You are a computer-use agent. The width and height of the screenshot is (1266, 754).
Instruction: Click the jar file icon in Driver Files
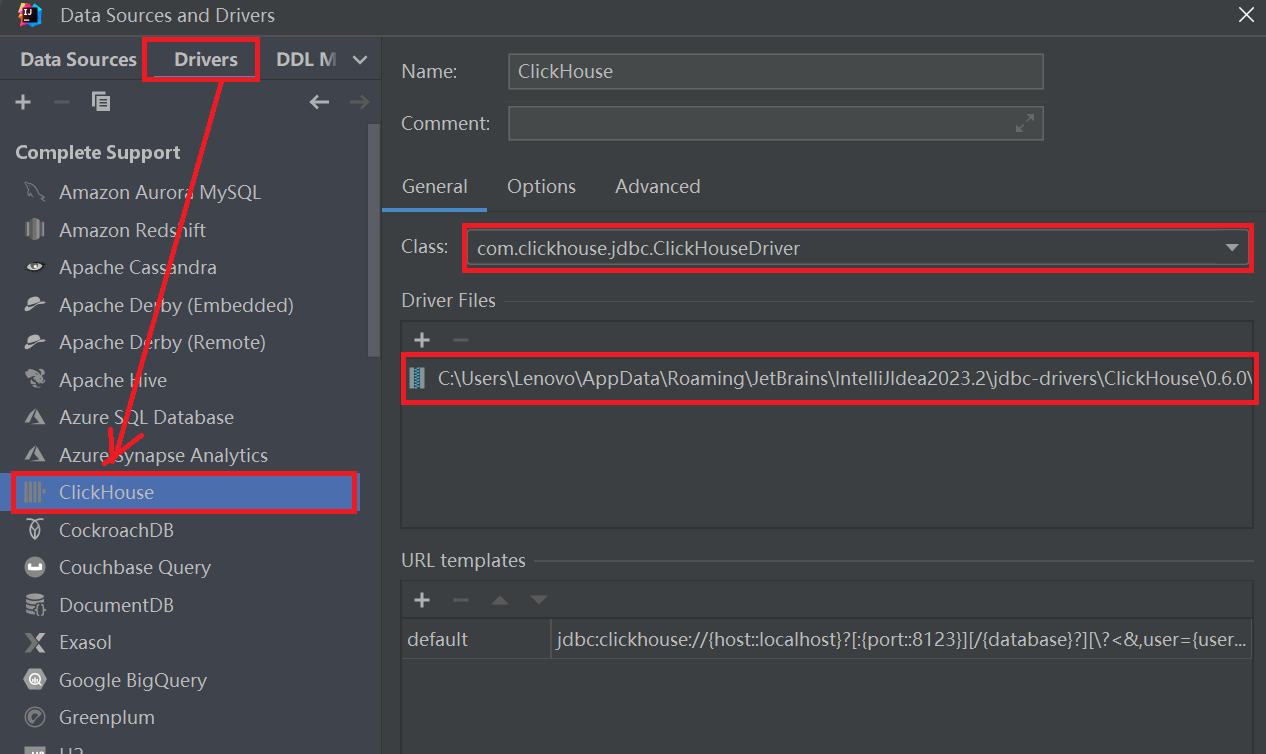pos(417,379)
